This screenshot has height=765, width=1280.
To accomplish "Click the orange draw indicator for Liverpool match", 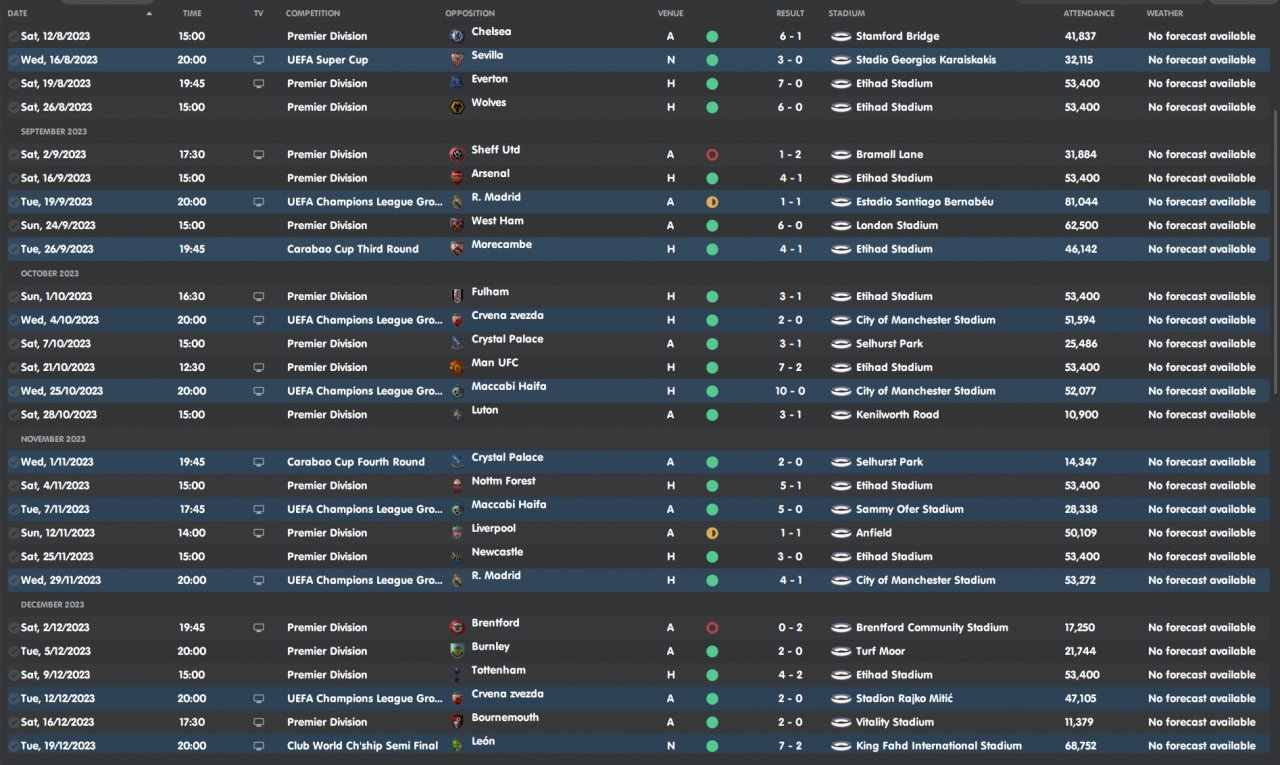I will click(x=712, y=533).
